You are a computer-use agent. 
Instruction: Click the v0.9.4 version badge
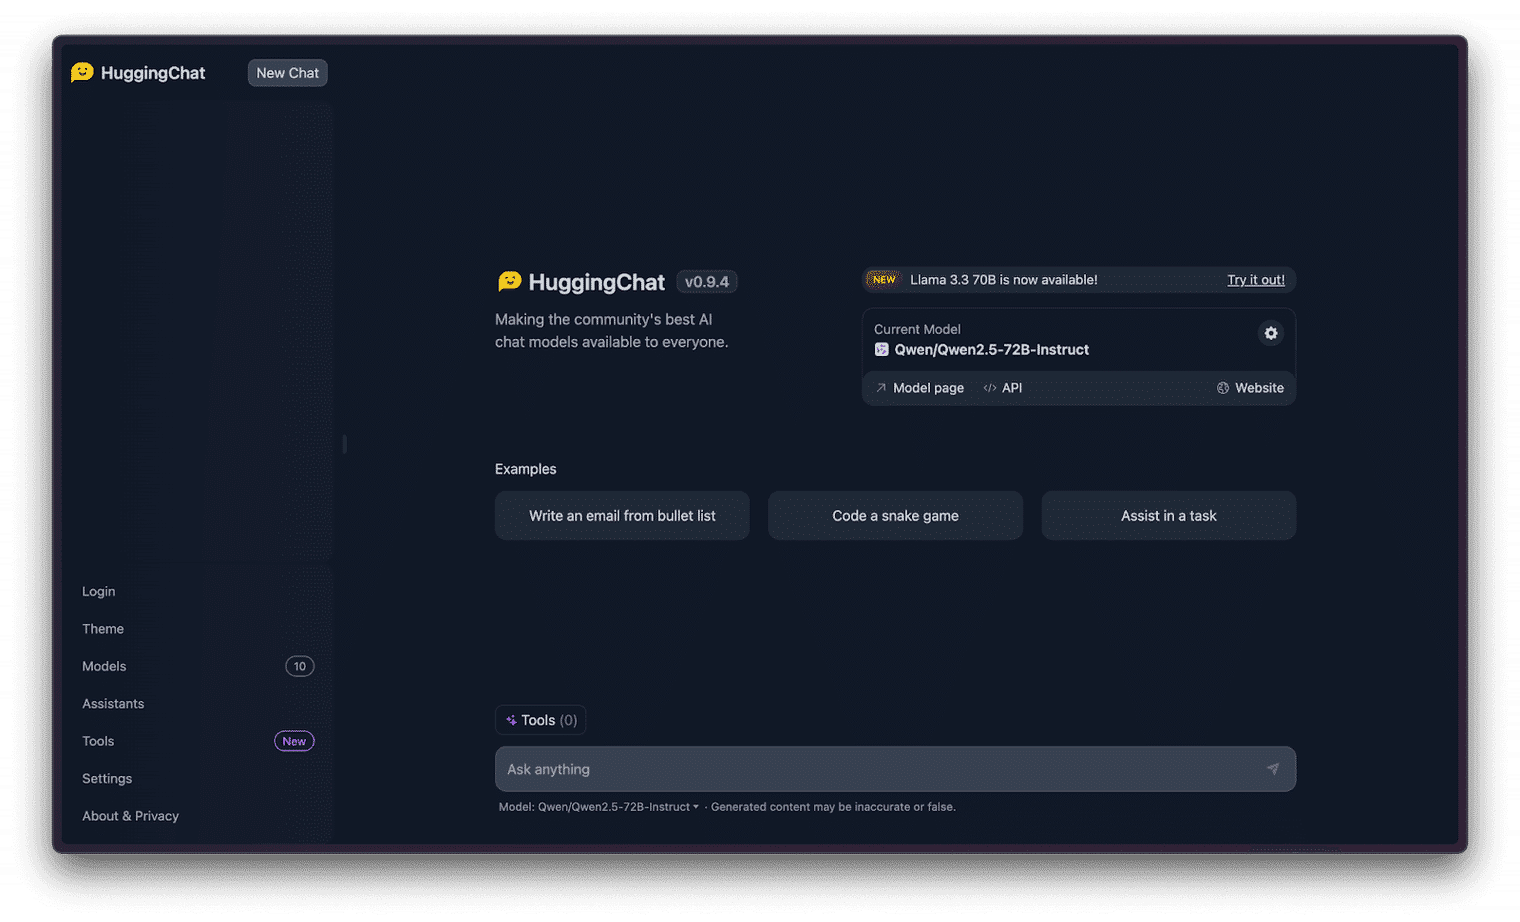point(707,282)
